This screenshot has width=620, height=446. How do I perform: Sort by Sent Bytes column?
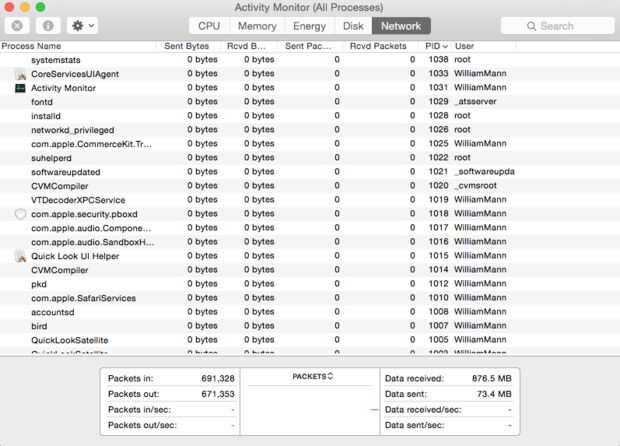point(187,46)
